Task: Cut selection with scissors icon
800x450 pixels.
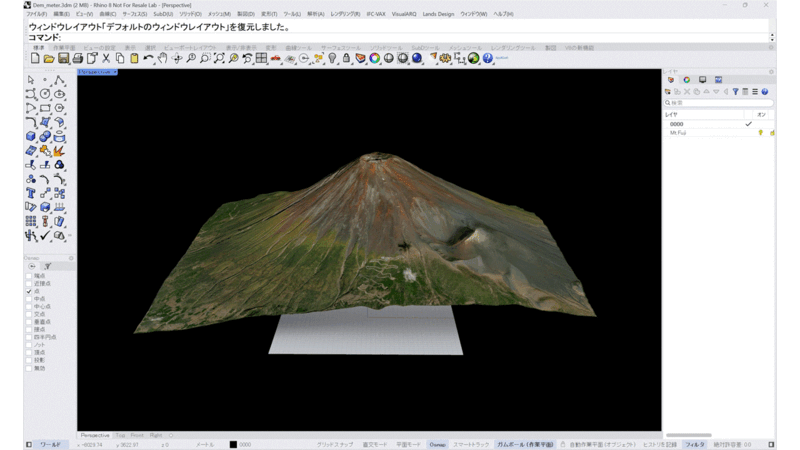Action: [x=106, y=59]
